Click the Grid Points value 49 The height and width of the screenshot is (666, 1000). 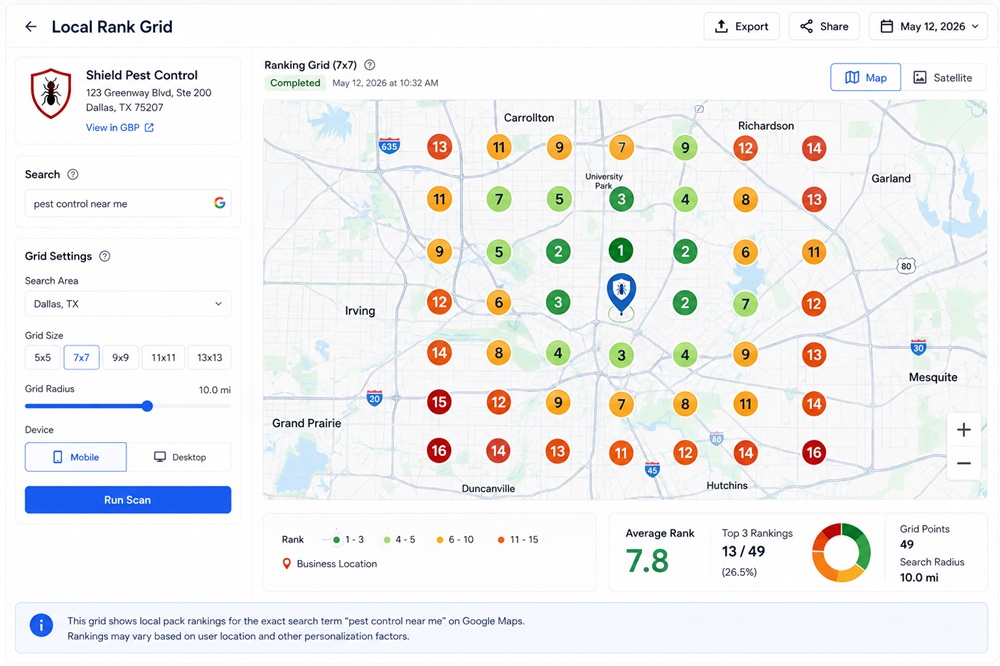pyautogui.click(x=906, y=545)
